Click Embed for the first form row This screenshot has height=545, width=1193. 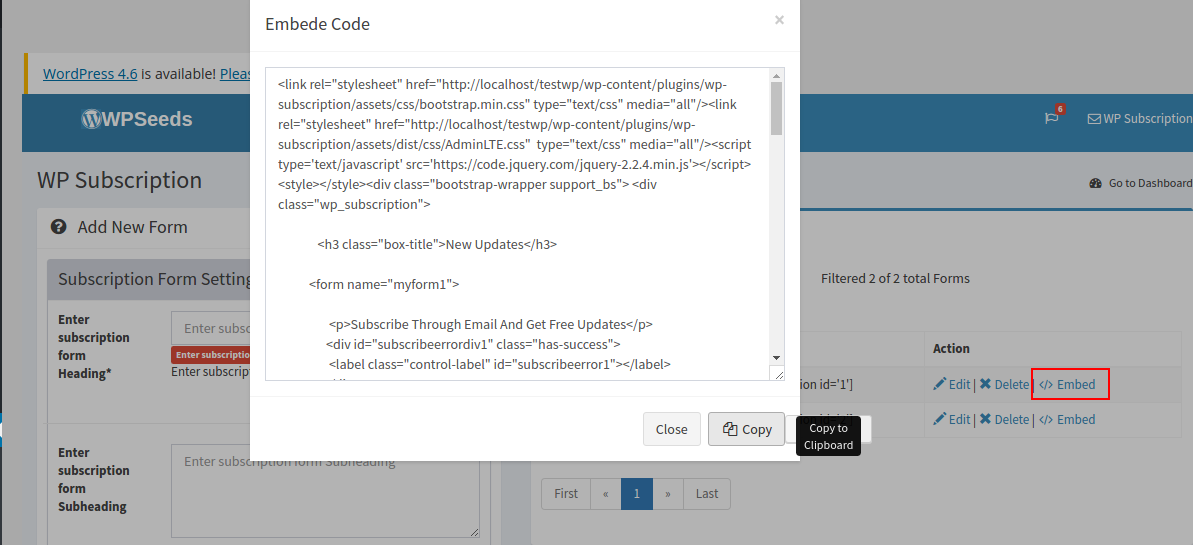click(x=1067, y=384)
